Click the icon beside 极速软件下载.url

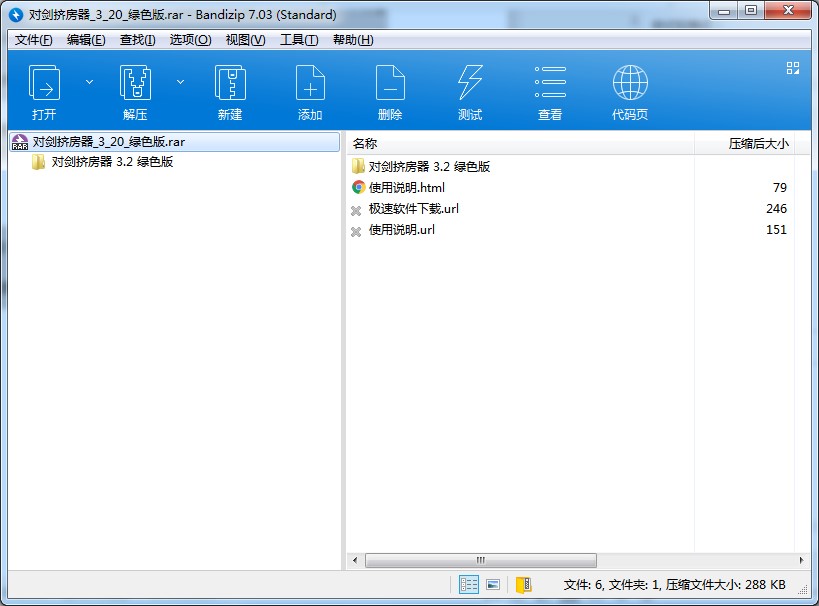point(356,211)
